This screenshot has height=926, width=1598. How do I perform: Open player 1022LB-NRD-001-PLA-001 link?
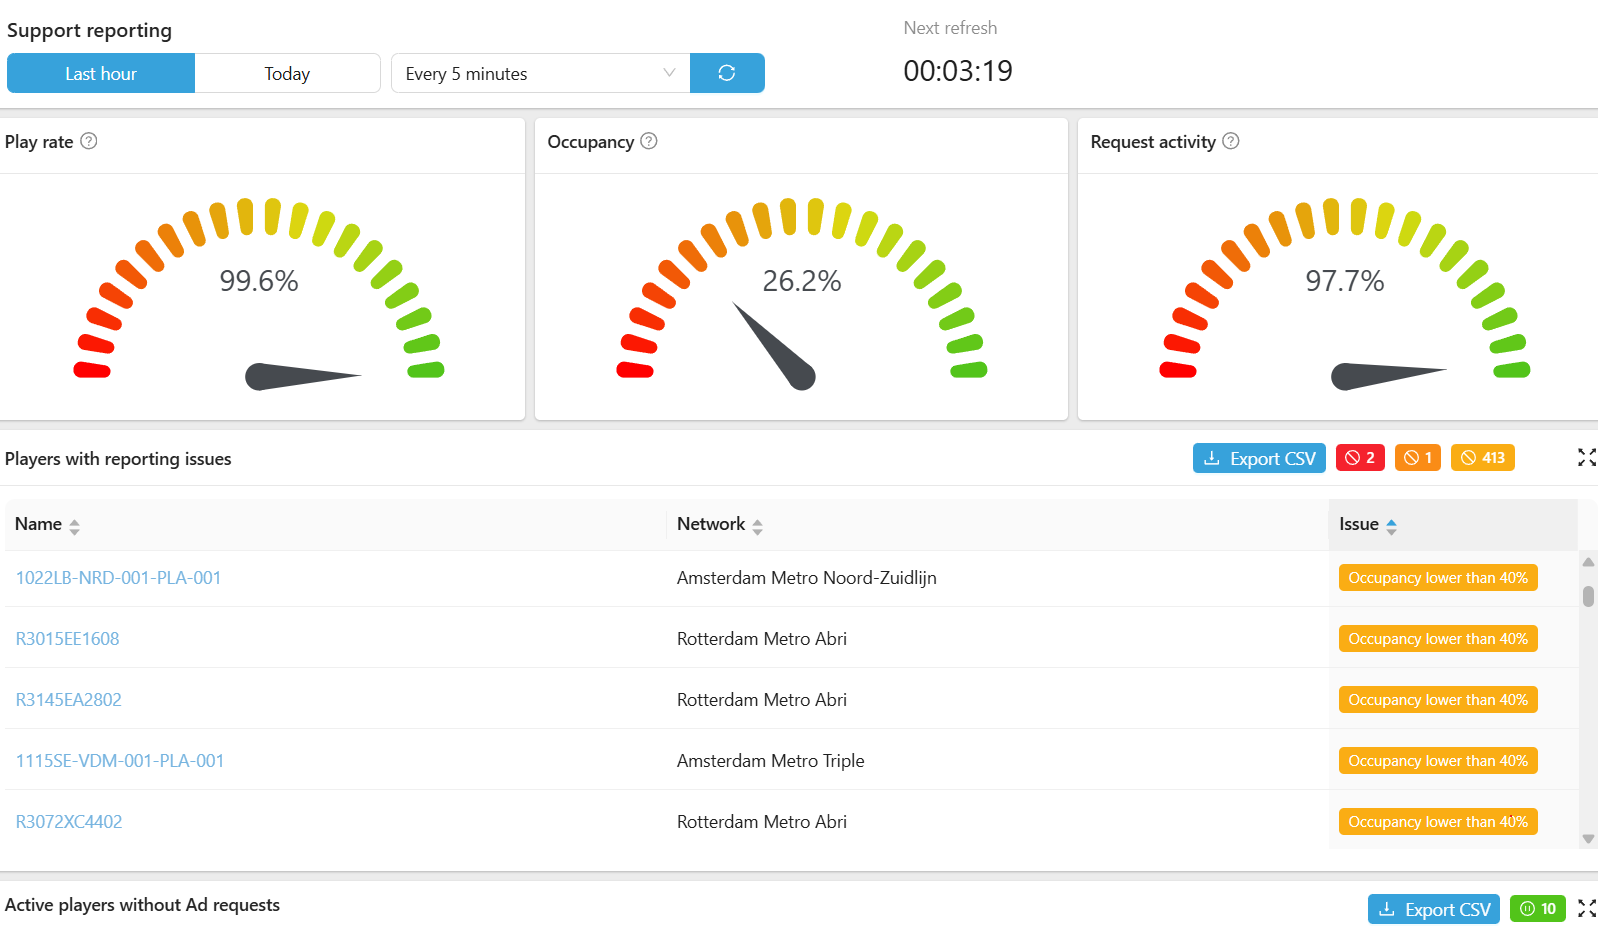tap(118, 578)
